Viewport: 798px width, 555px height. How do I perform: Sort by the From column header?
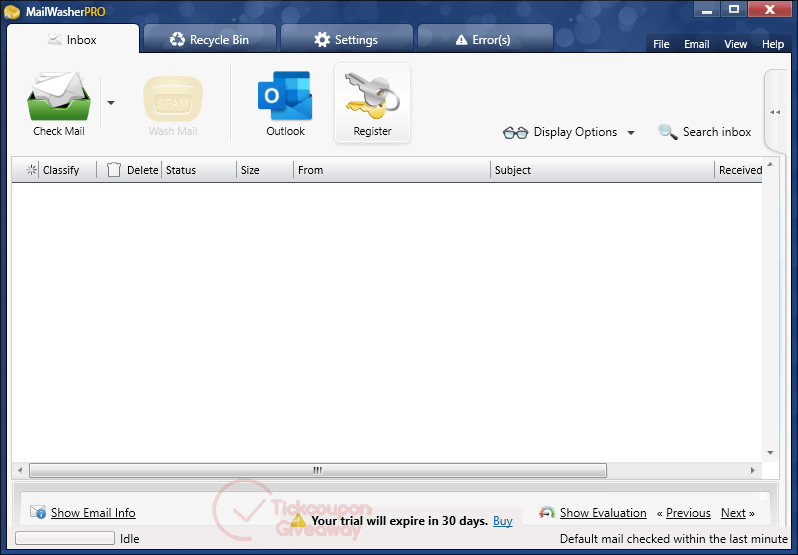[x=310, y=170]
